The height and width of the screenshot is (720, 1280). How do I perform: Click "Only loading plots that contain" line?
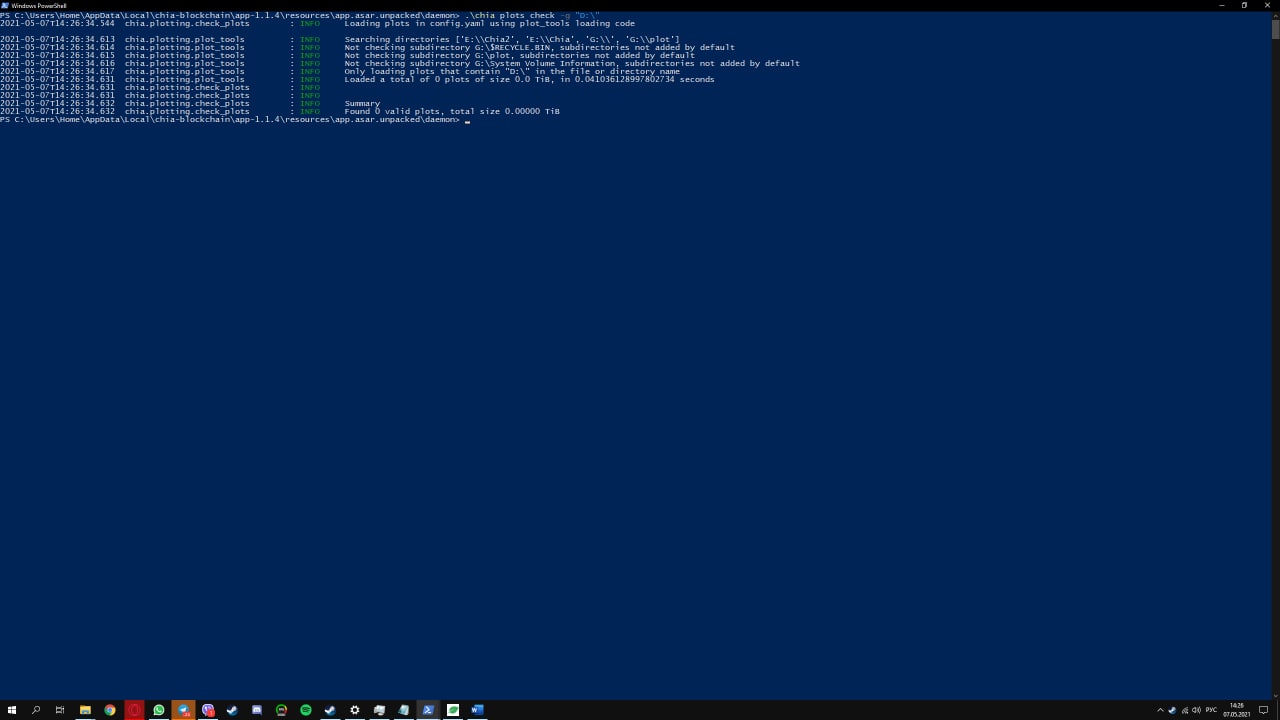512,71
